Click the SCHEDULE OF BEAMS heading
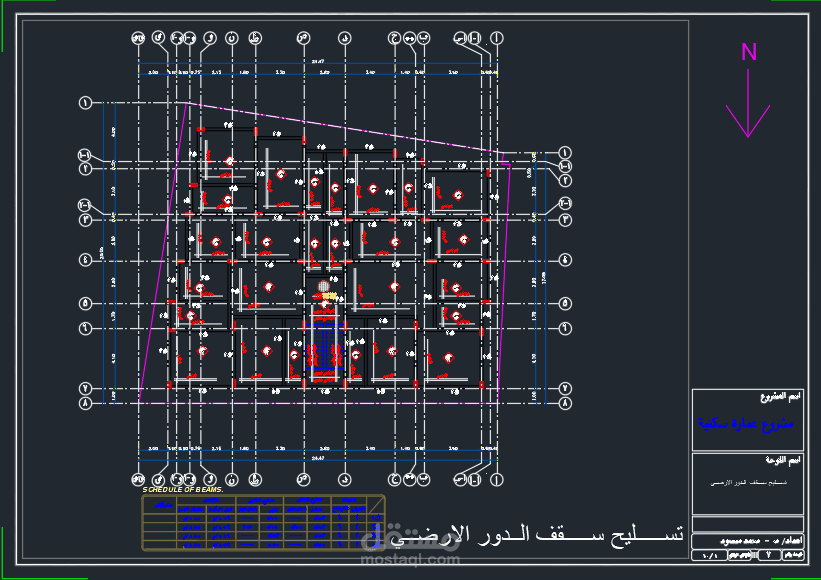 185,491
